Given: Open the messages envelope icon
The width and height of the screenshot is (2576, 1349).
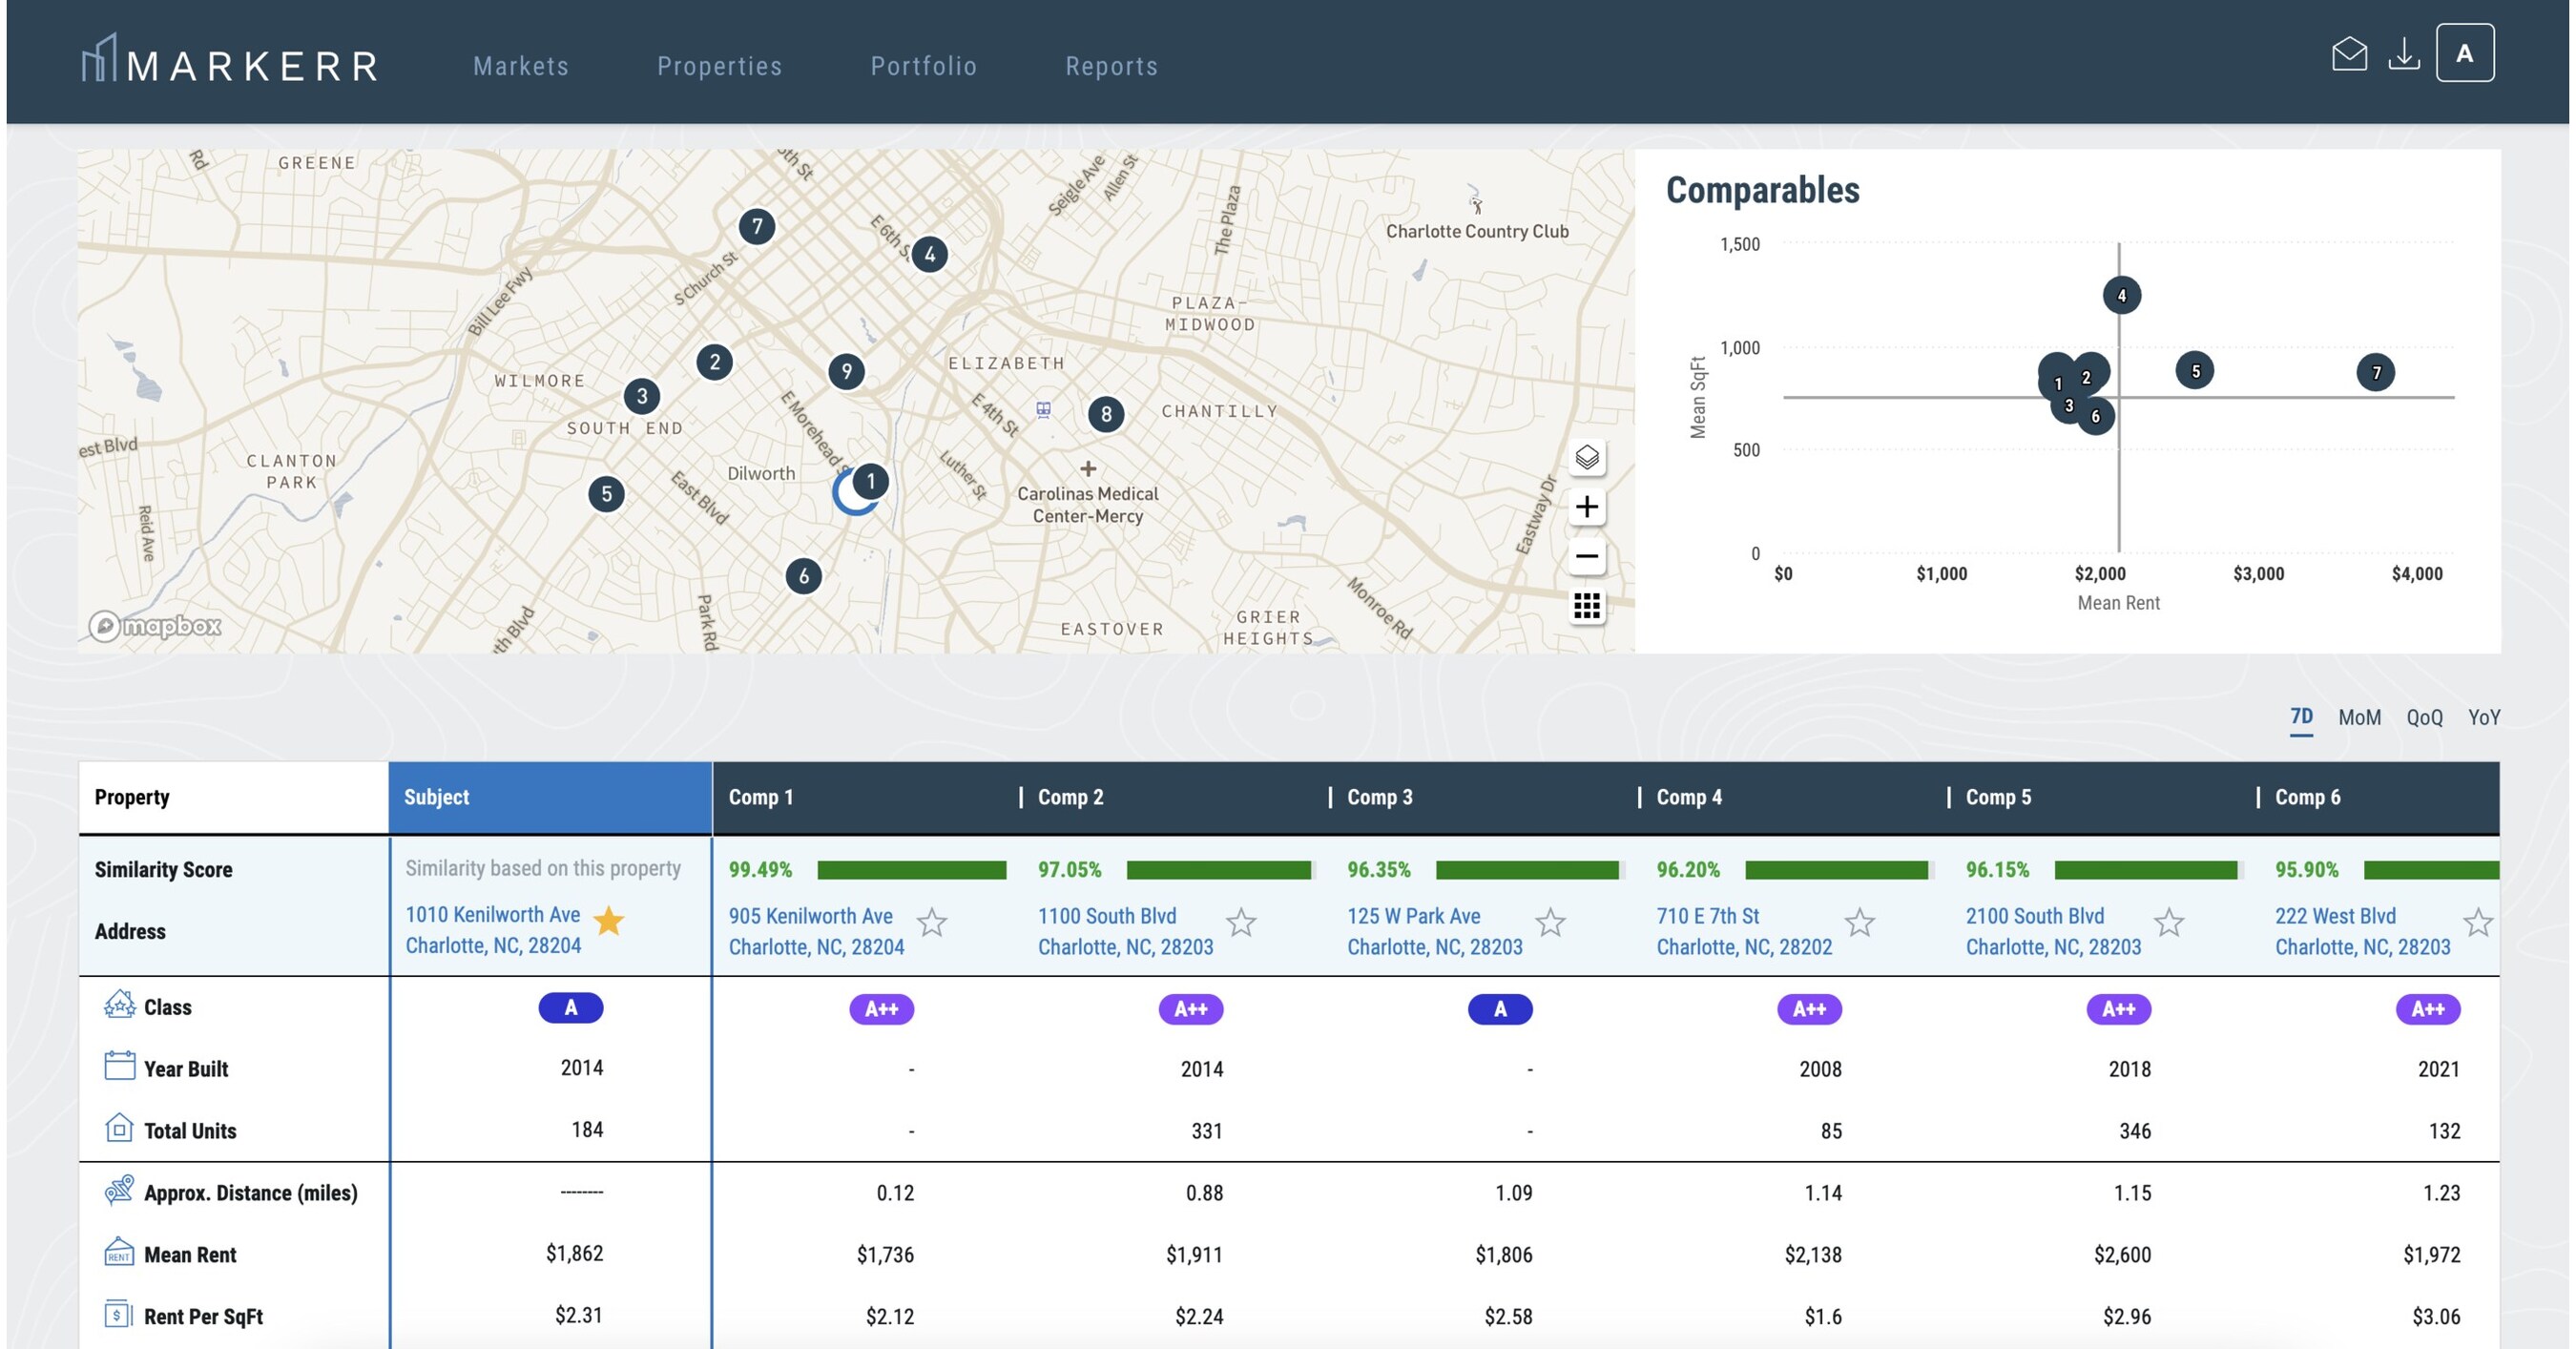Looking at the screenshot, I should [x=2349, y=55].
